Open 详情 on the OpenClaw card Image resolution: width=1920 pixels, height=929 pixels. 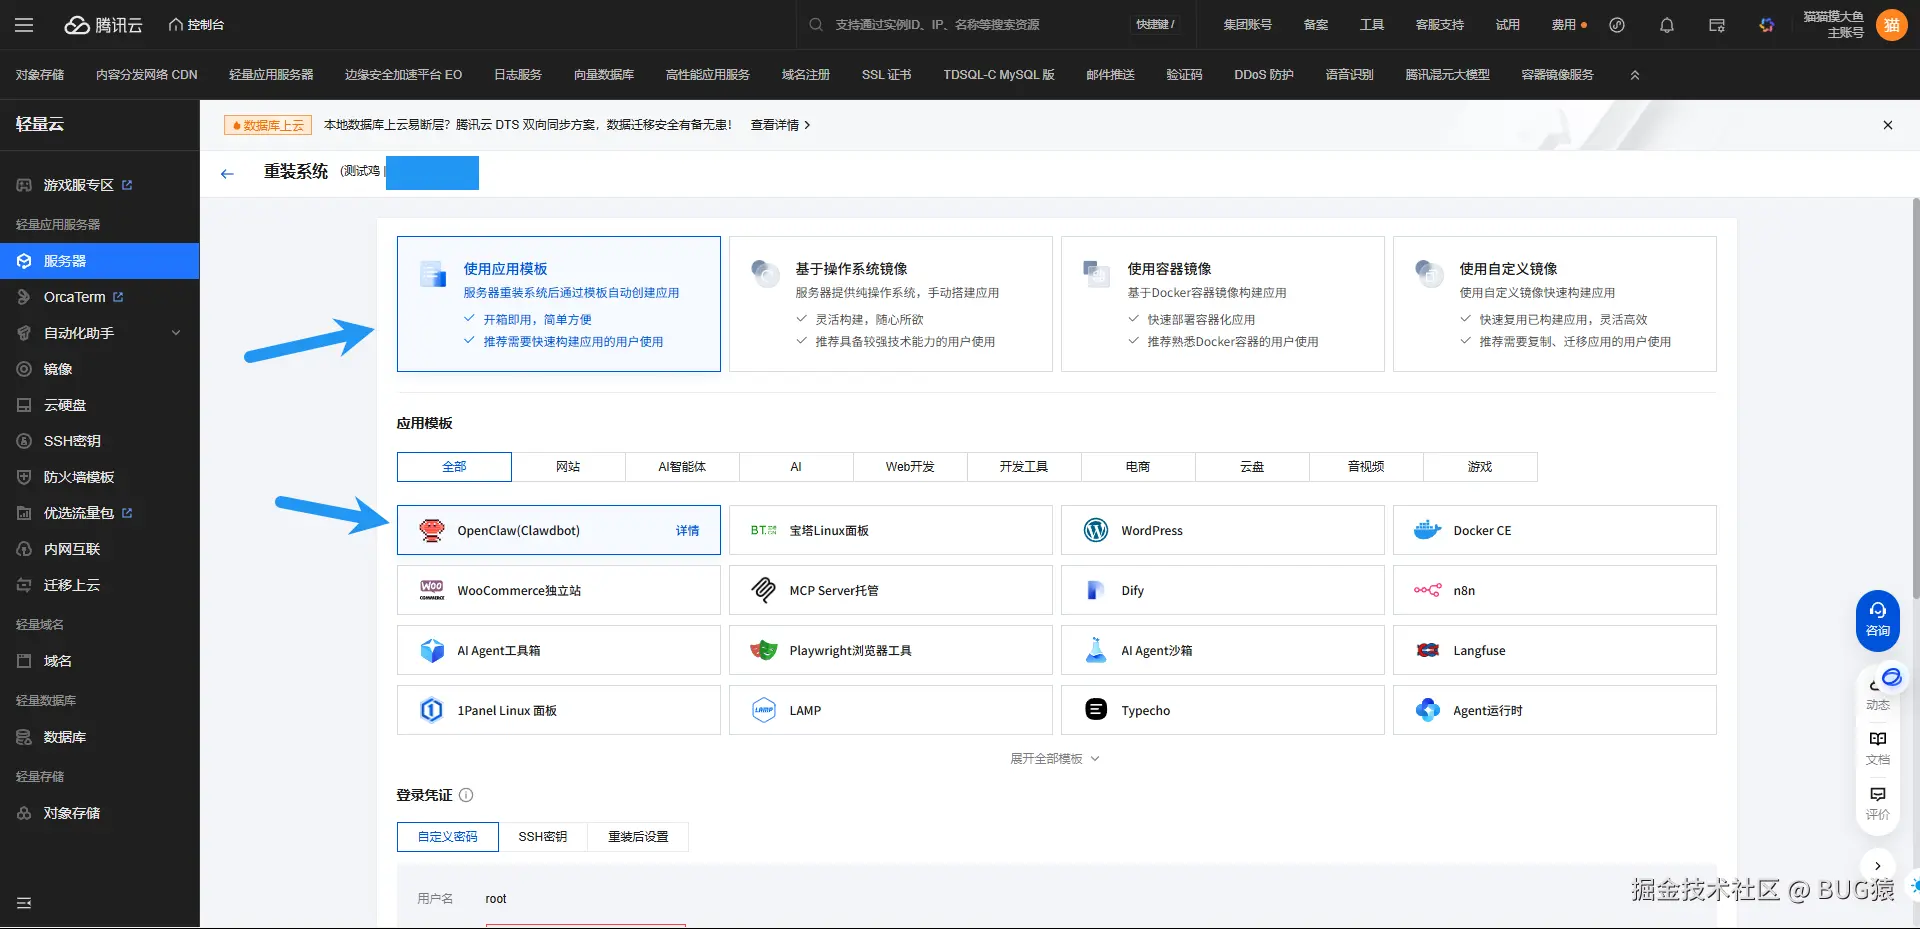(687, 530)
